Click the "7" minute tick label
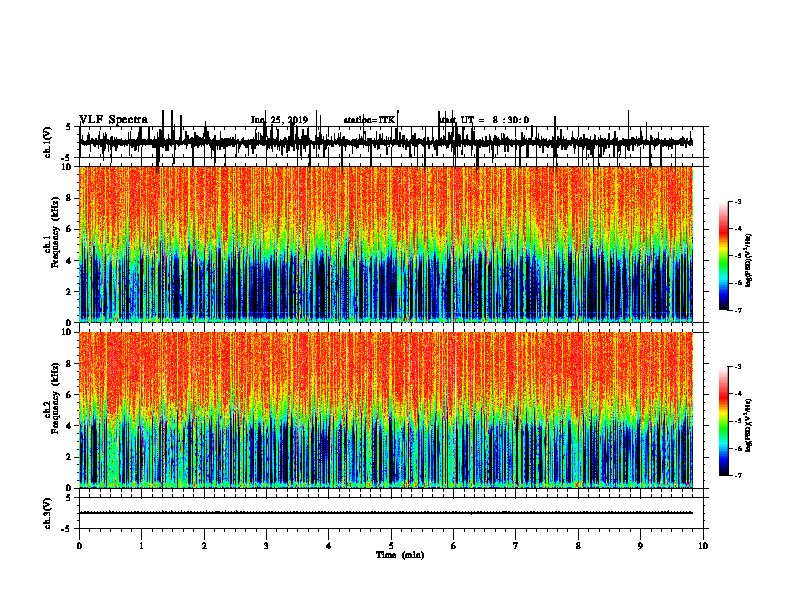The image size is (792, 612). tap(516, 546)
